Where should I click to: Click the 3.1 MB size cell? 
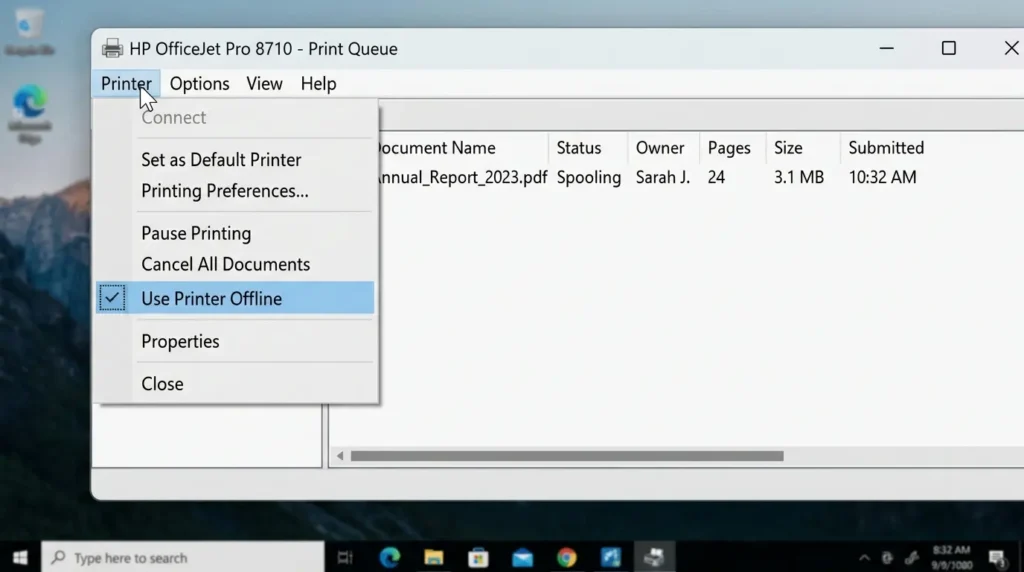799,178
